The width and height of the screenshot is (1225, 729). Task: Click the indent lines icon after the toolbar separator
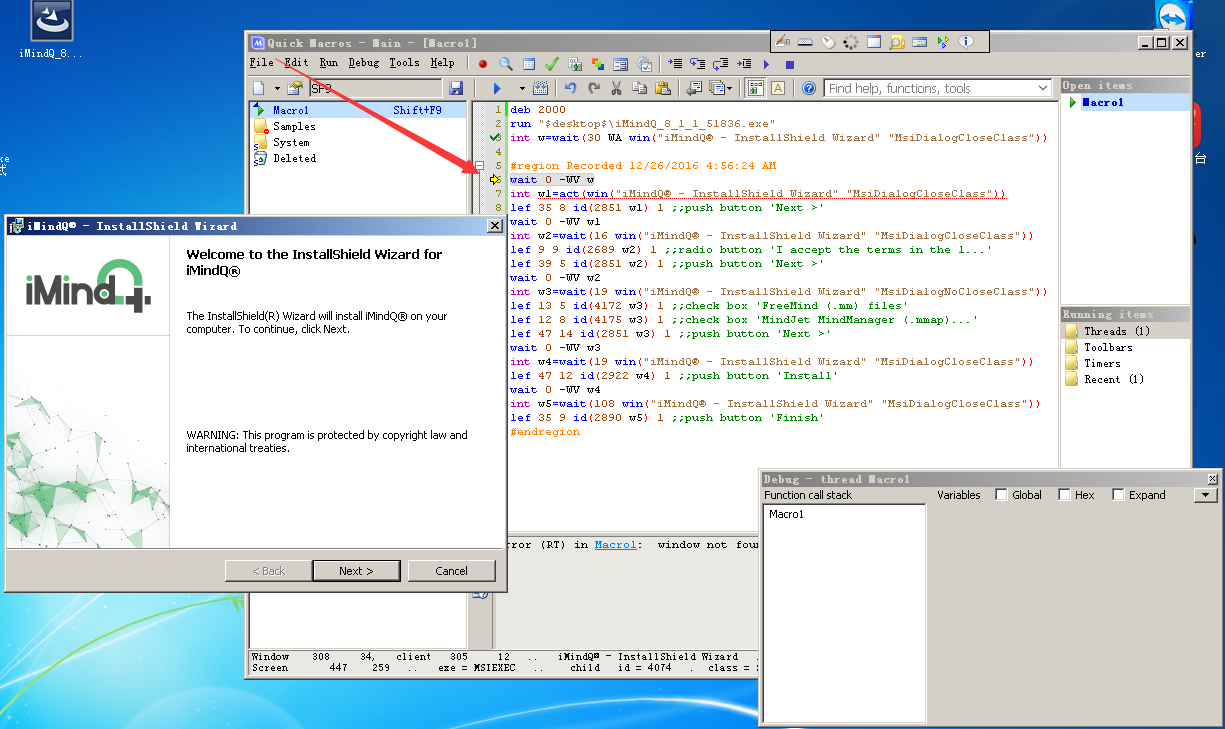coord(675,63)
